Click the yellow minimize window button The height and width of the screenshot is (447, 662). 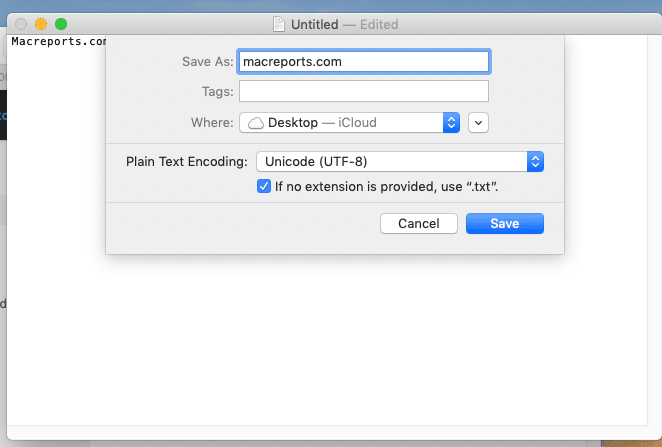pyautogui.click(x=41, y=24)
